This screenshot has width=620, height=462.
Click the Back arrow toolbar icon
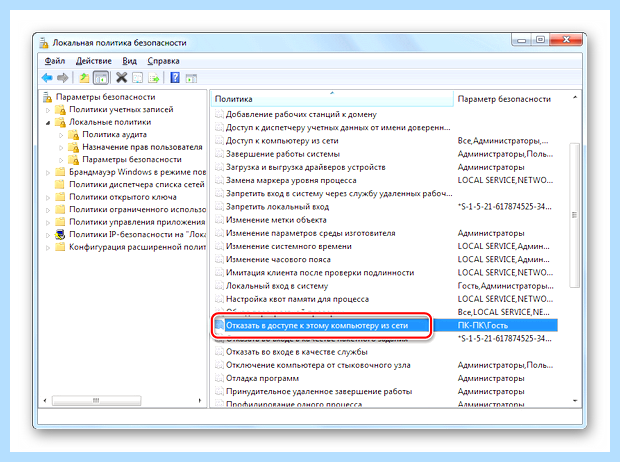click(47, 78)
